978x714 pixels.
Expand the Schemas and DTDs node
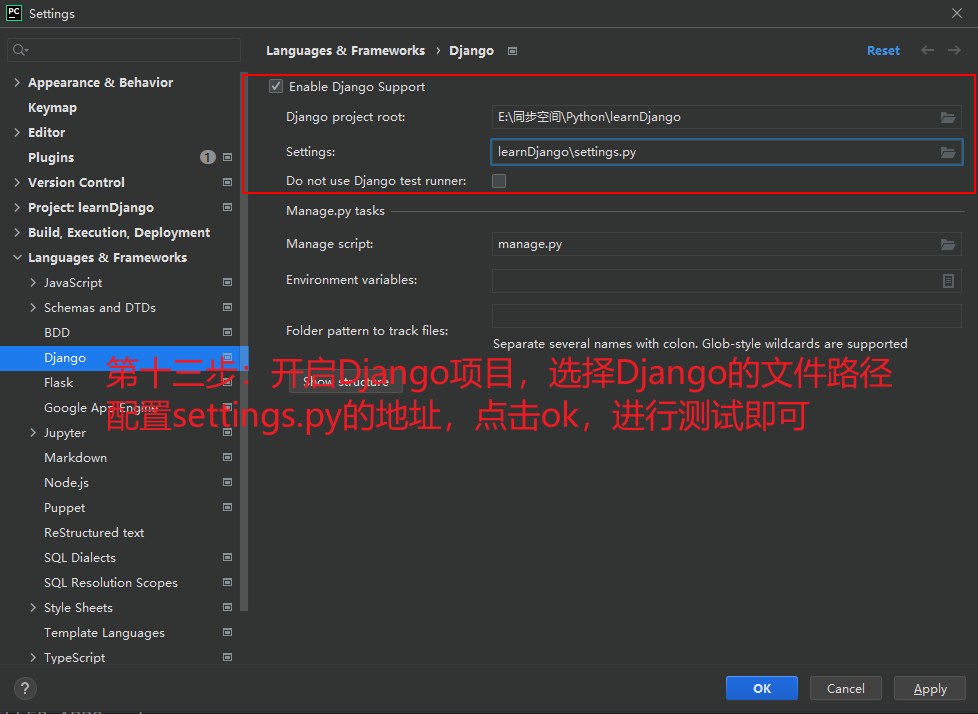click(x=33, y=307)
